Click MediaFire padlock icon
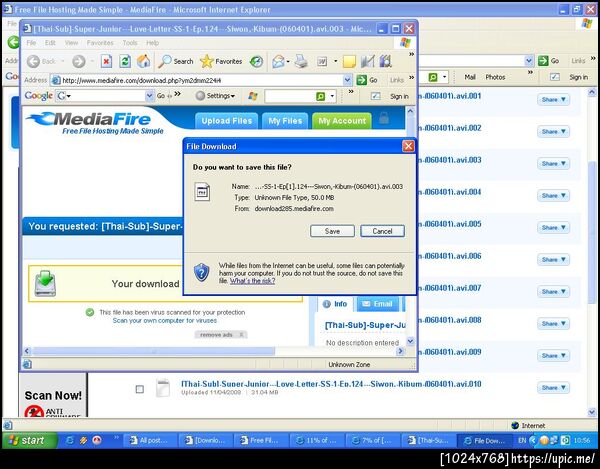Image resolution: width=600 pixels, height=469 pixels. pyautogui.click(x=384, y=119)
